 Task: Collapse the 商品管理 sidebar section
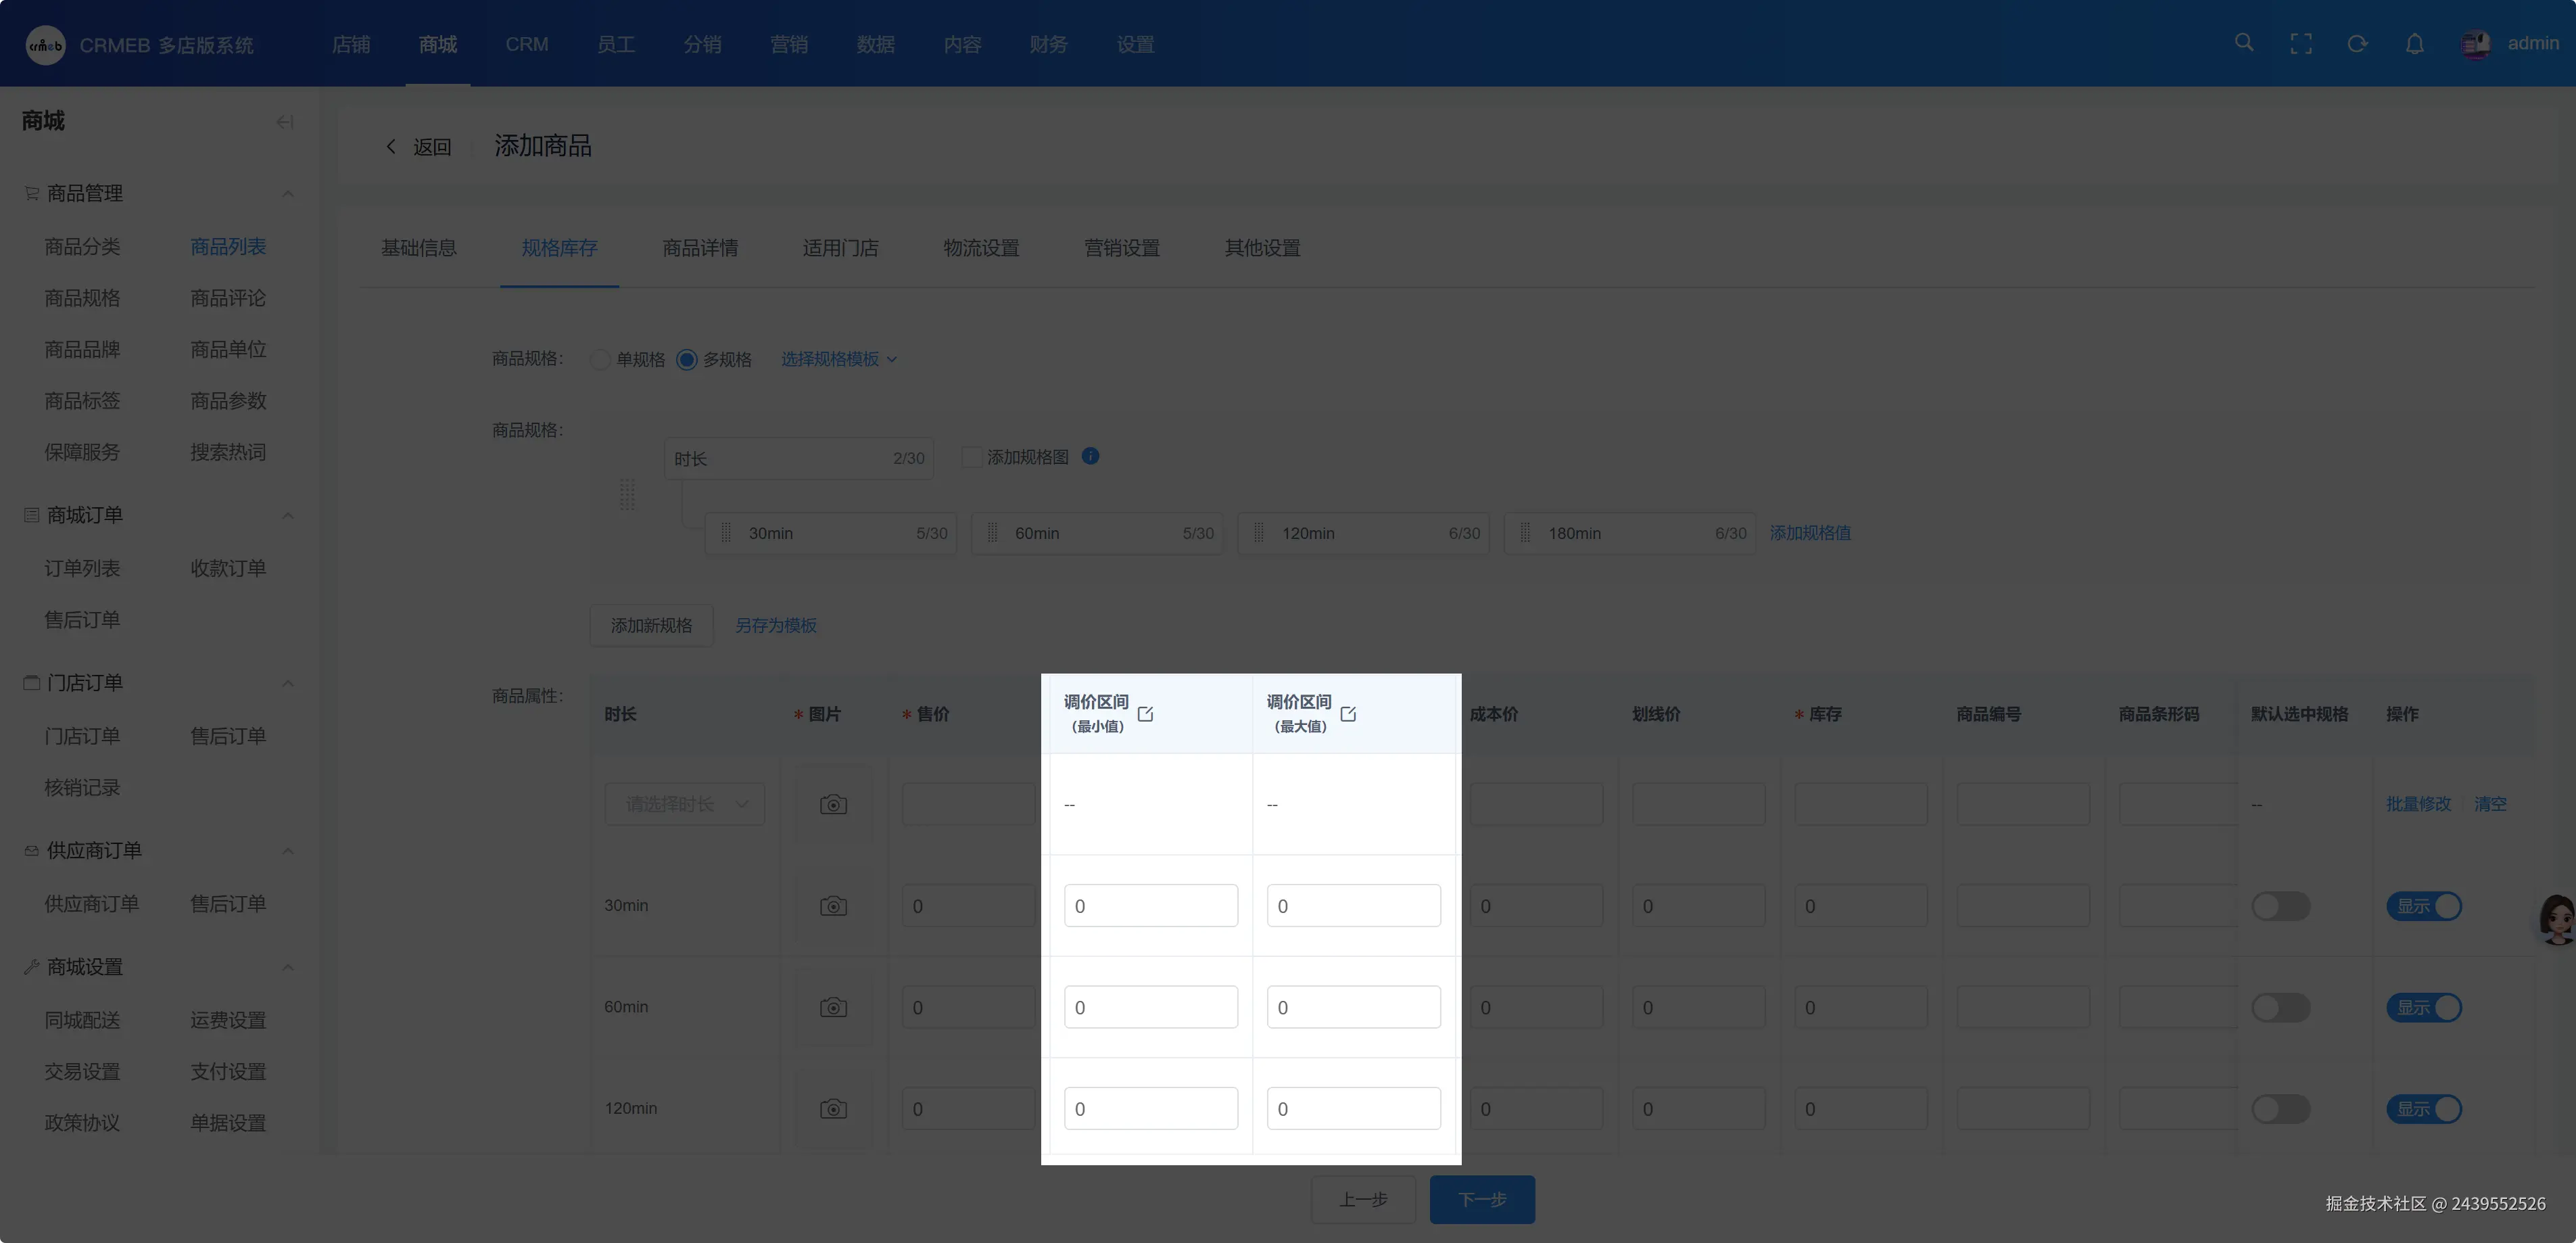click(288, 193)
